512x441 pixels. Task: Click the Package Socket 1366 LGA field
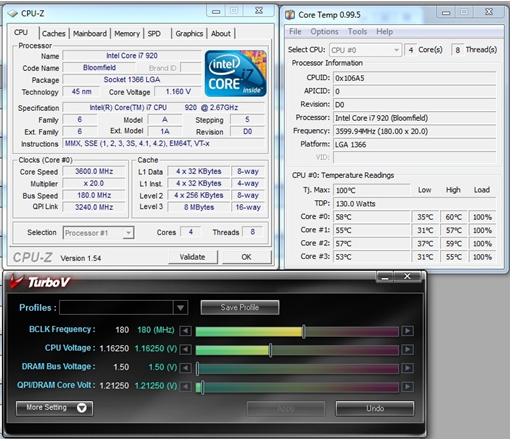[132, 80]
